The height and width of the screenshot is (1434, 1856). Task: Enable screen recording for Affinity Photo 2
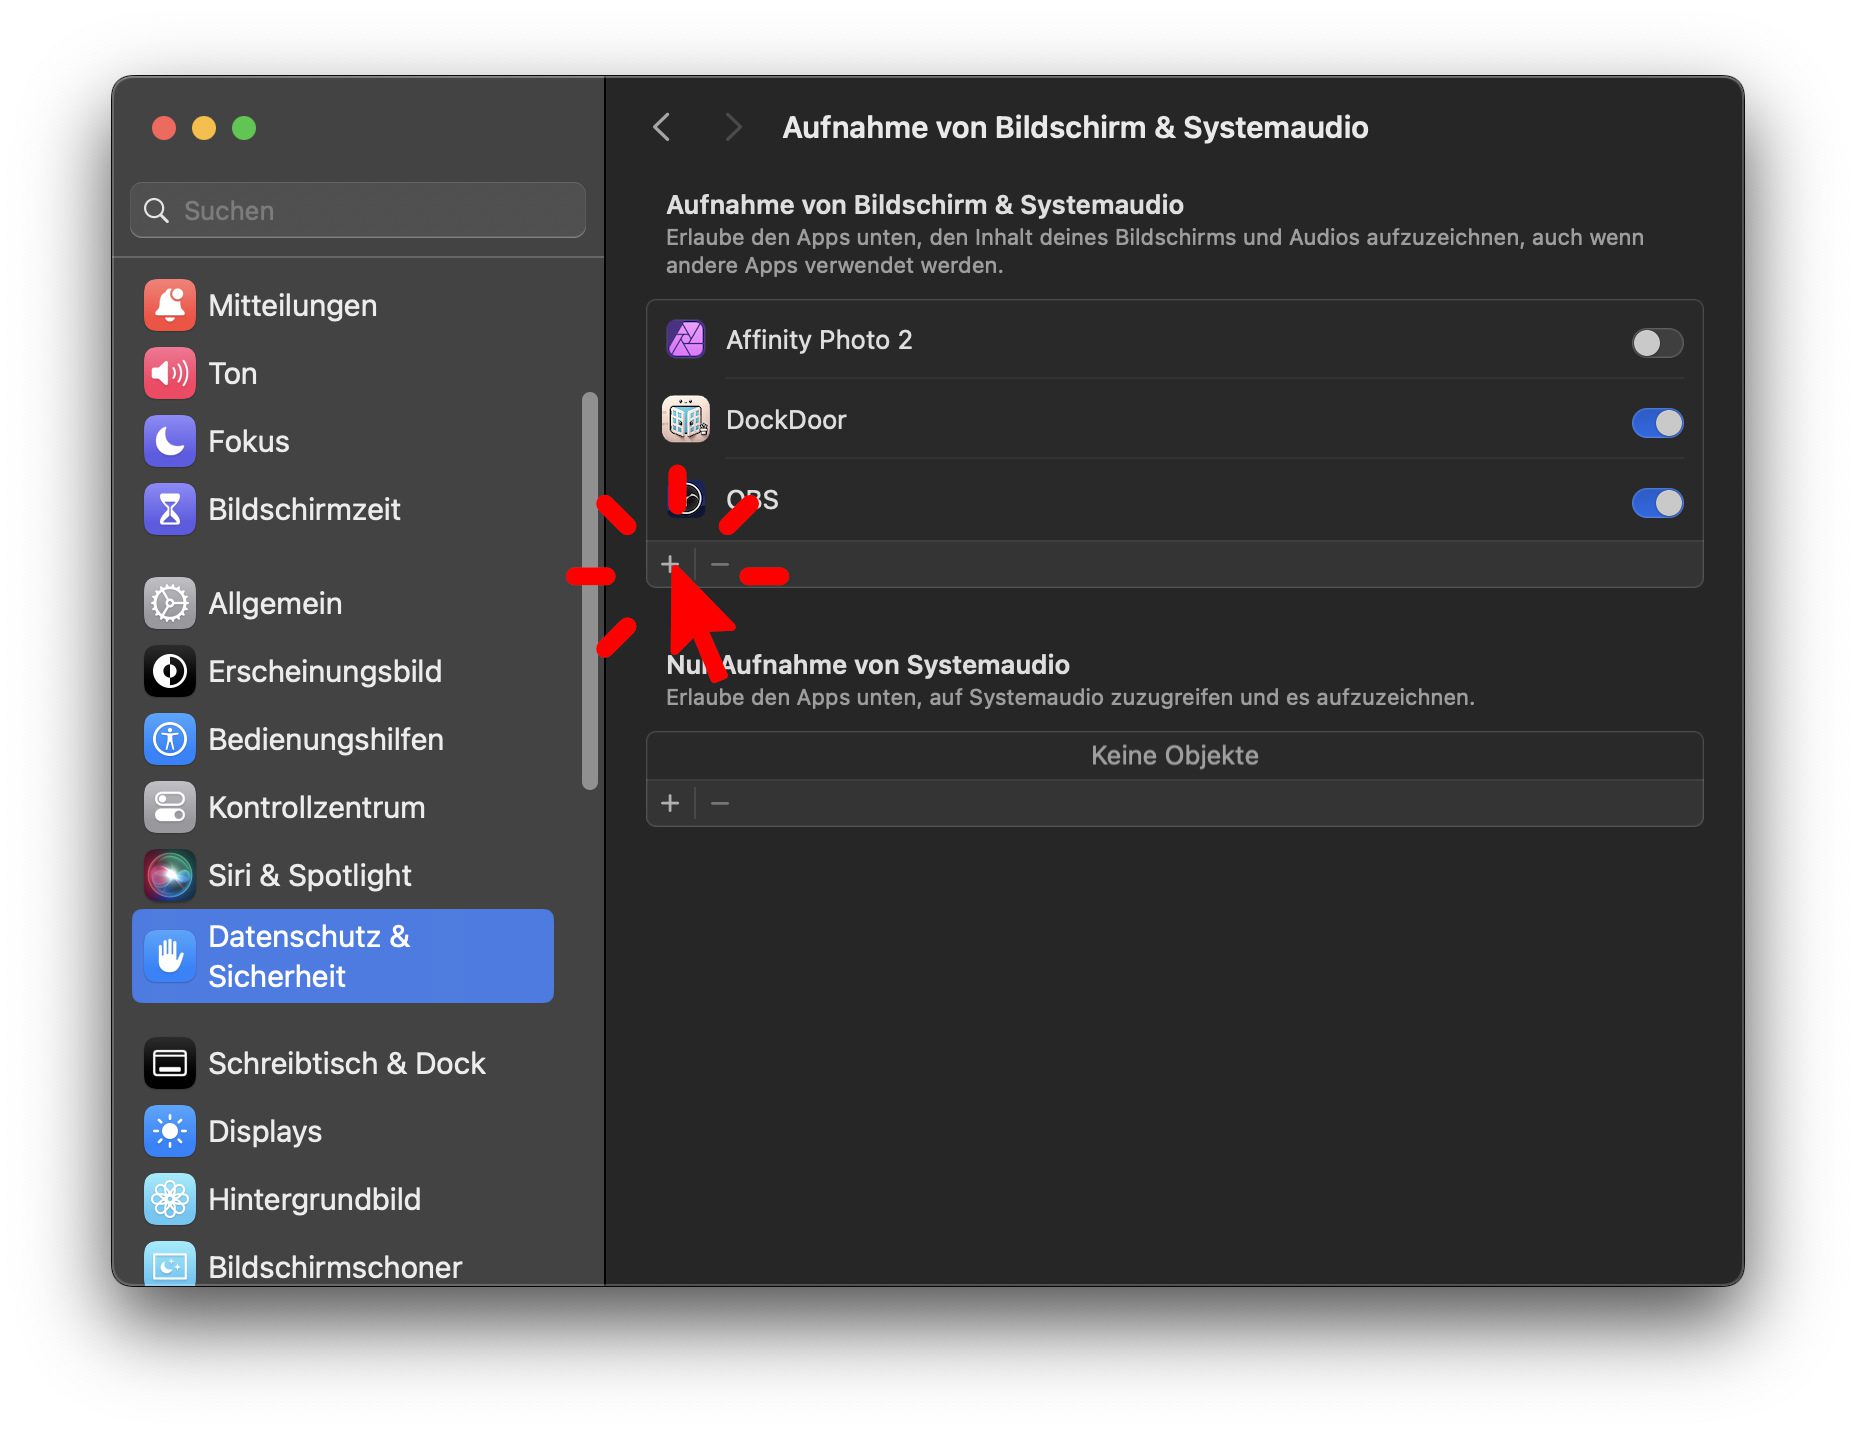coord(1656,343)
